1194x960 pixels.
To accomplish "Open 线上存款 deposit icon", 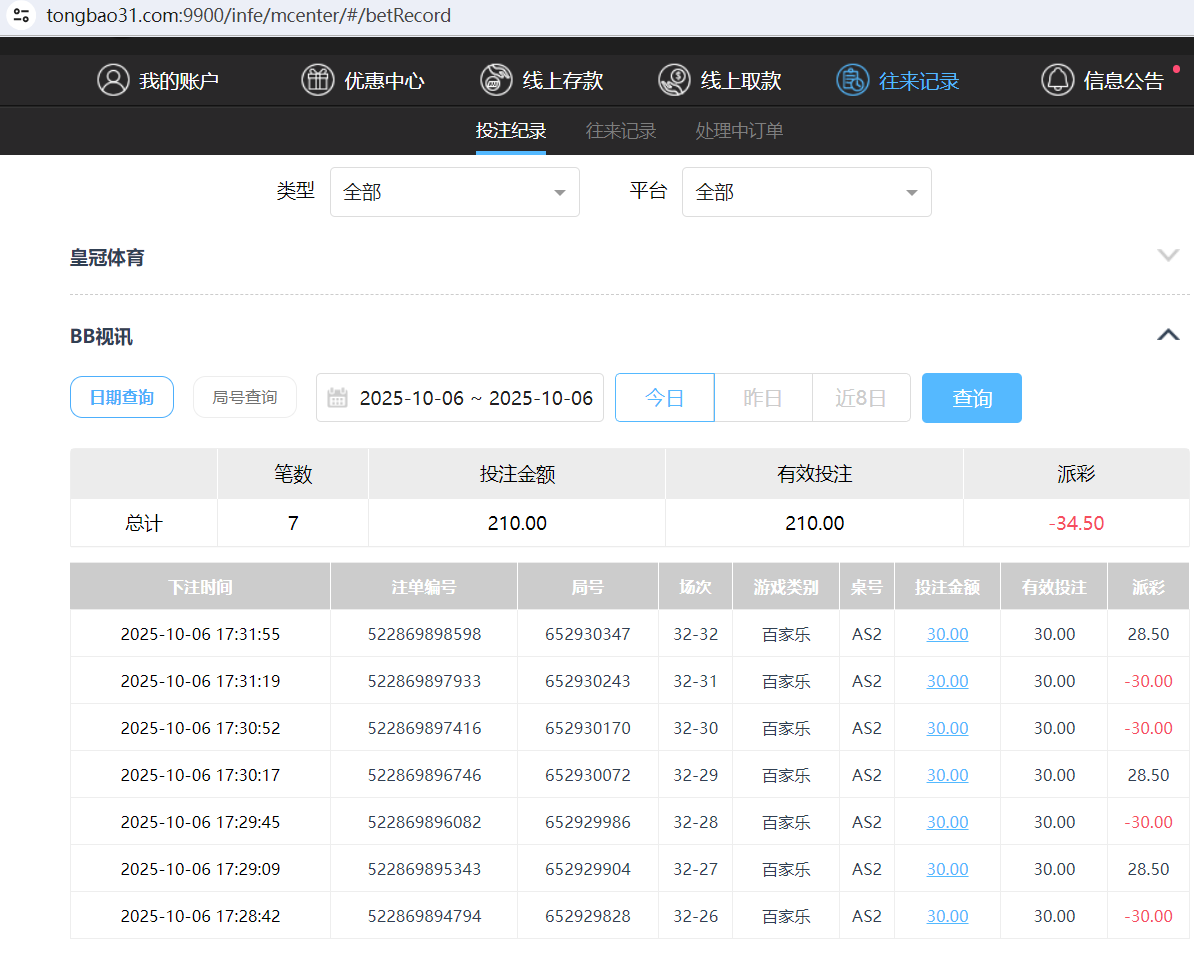I will point(496,80).
